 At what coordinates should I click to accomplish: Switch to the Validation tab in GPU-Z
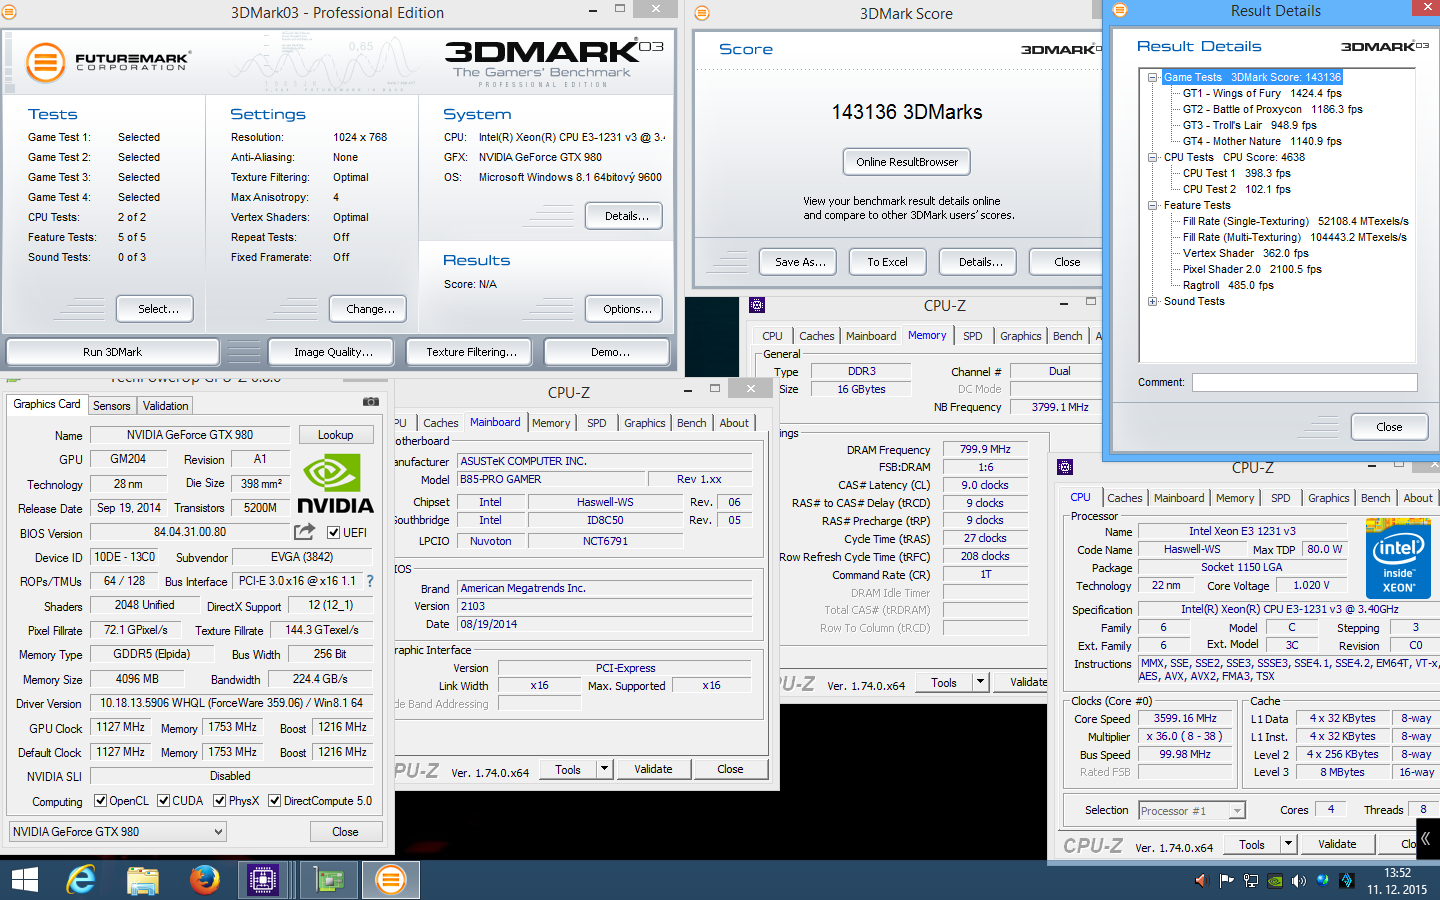(165, 406)
